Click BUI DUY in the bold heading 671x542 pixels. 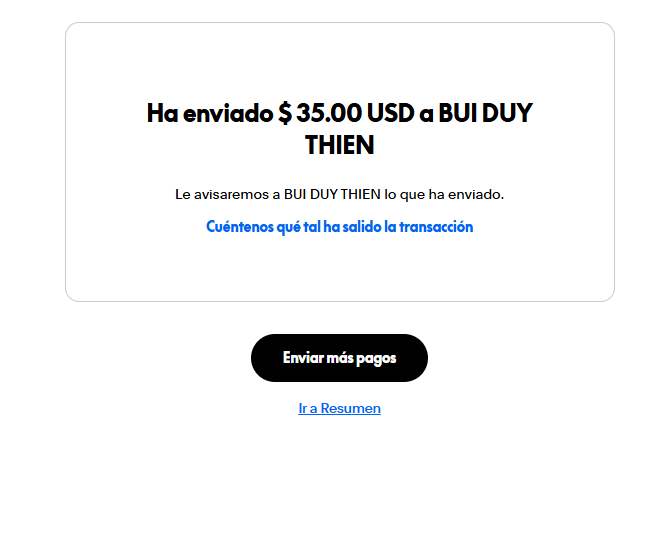[x=485, y=113]
